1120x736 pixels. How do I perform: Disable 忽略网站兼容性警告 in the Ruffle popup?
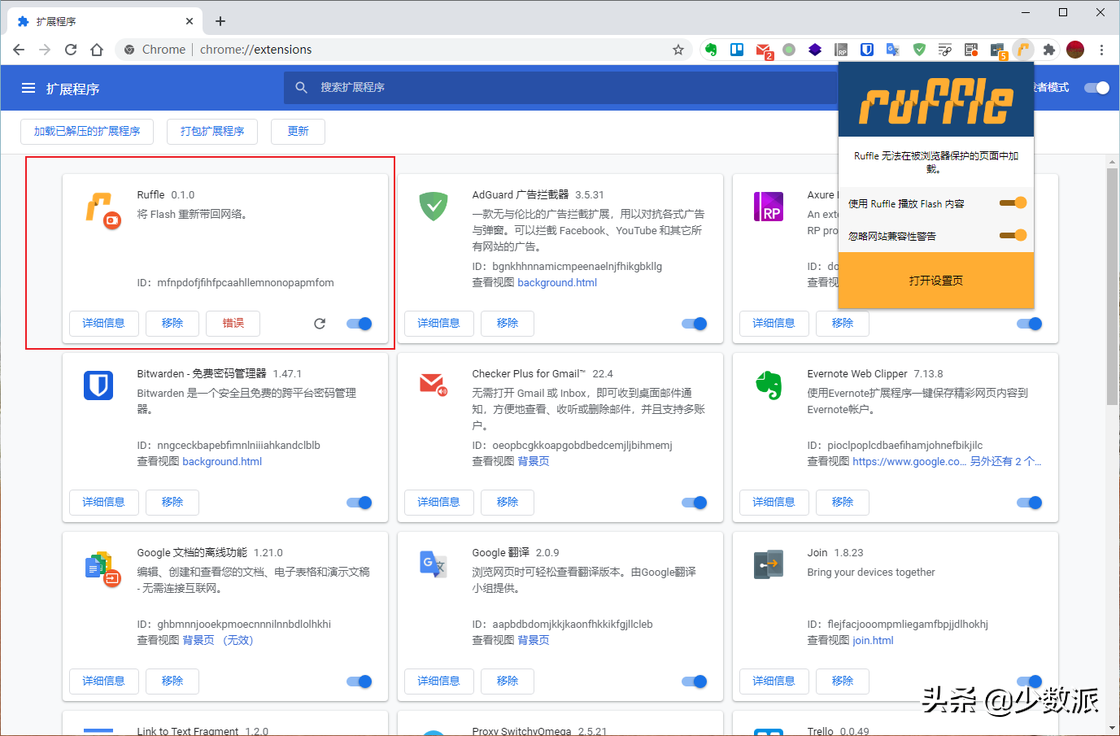click(1013, 235)
